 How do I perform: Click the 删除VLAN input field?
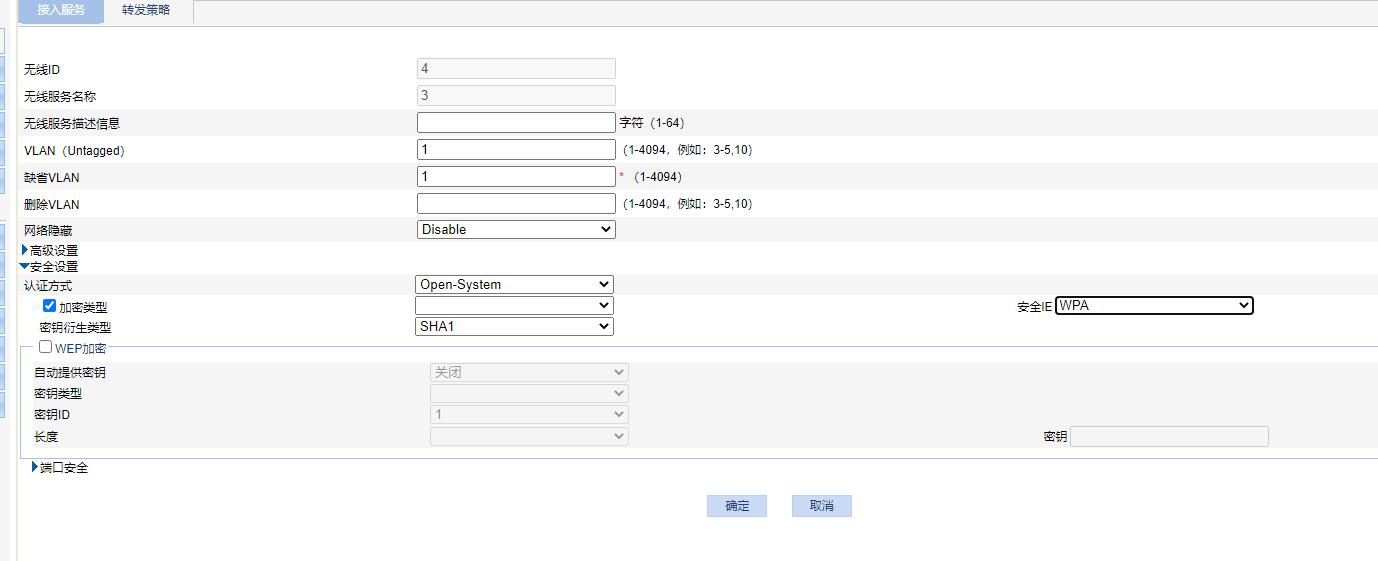pos(516,204)
